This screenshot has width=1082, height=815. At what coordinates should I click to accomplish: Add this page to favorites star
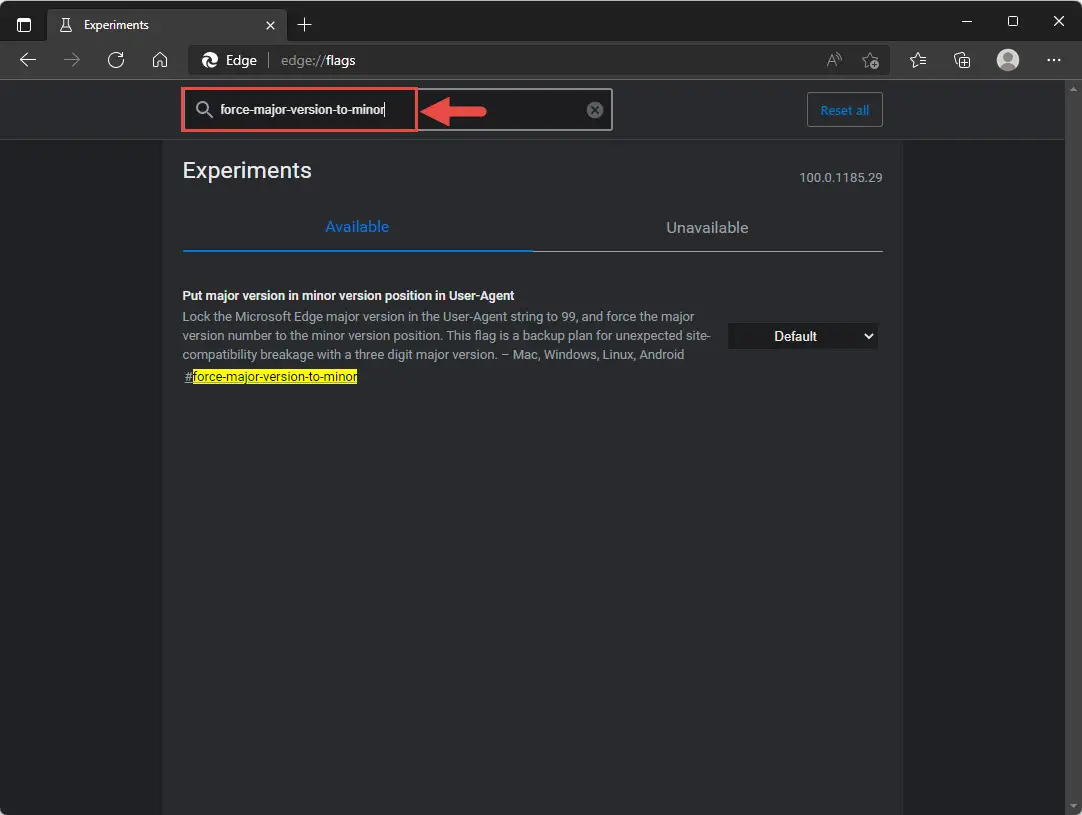[870, 61]
